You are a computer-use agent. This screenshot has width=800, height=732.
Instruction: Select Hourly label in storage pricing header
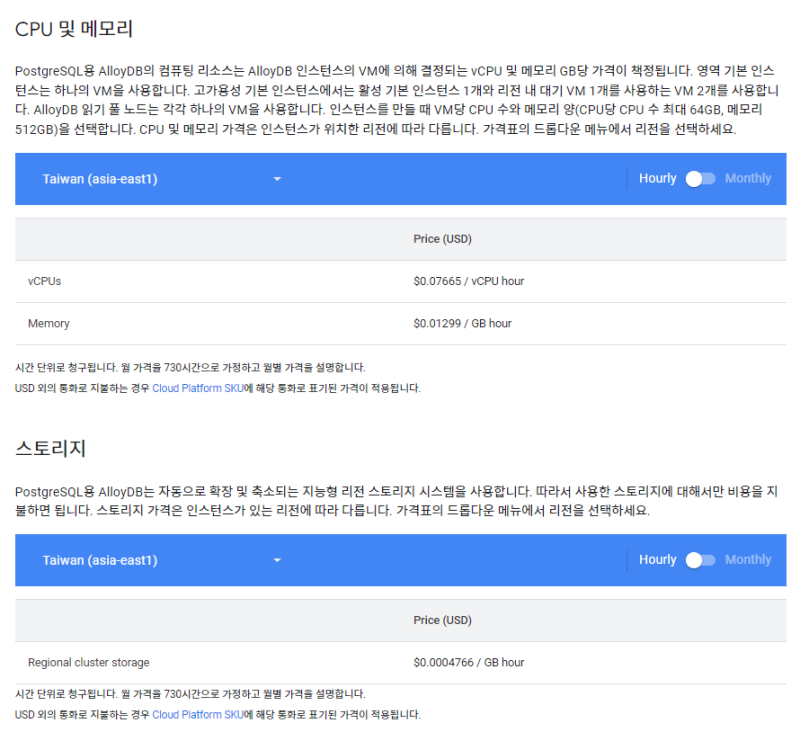click(x=658, y=560)
